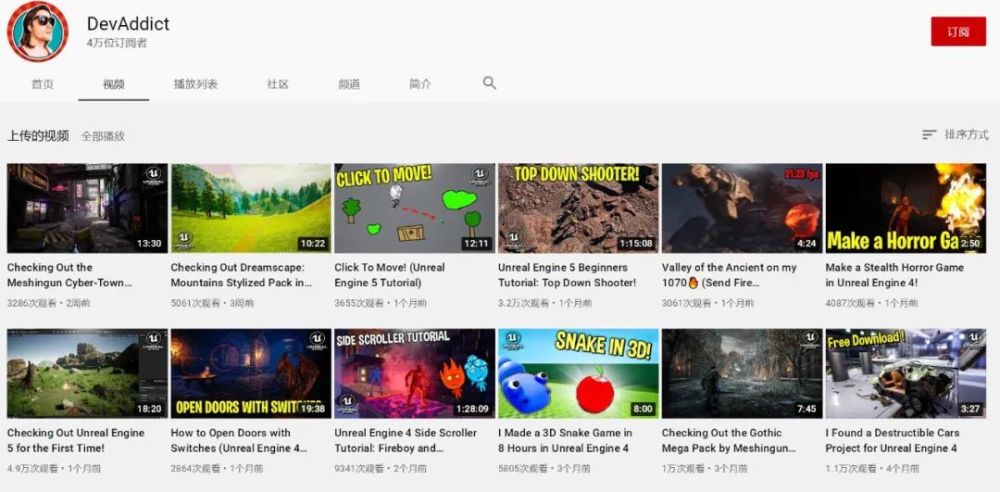Click the 上传的视频 section heading
Viewport: 1000px width, 492px height.
[x=38, y=135]
